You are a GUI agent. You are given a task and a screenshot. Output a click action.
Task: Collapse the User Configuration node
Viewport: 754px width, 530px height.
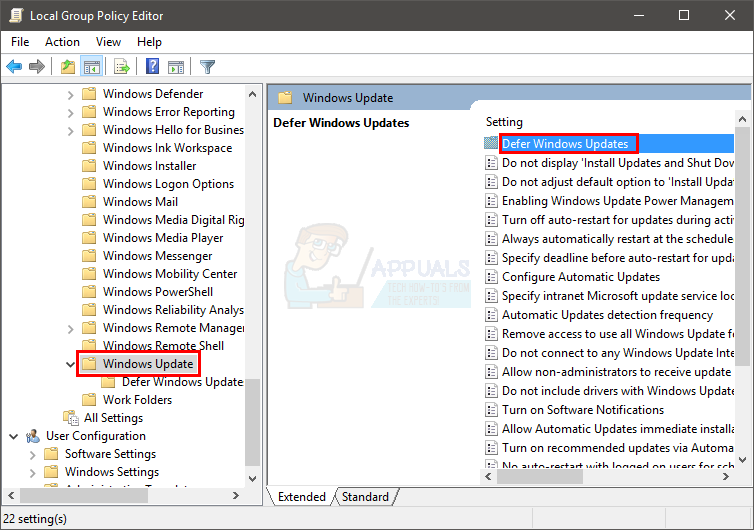click(x=14, y=436)
